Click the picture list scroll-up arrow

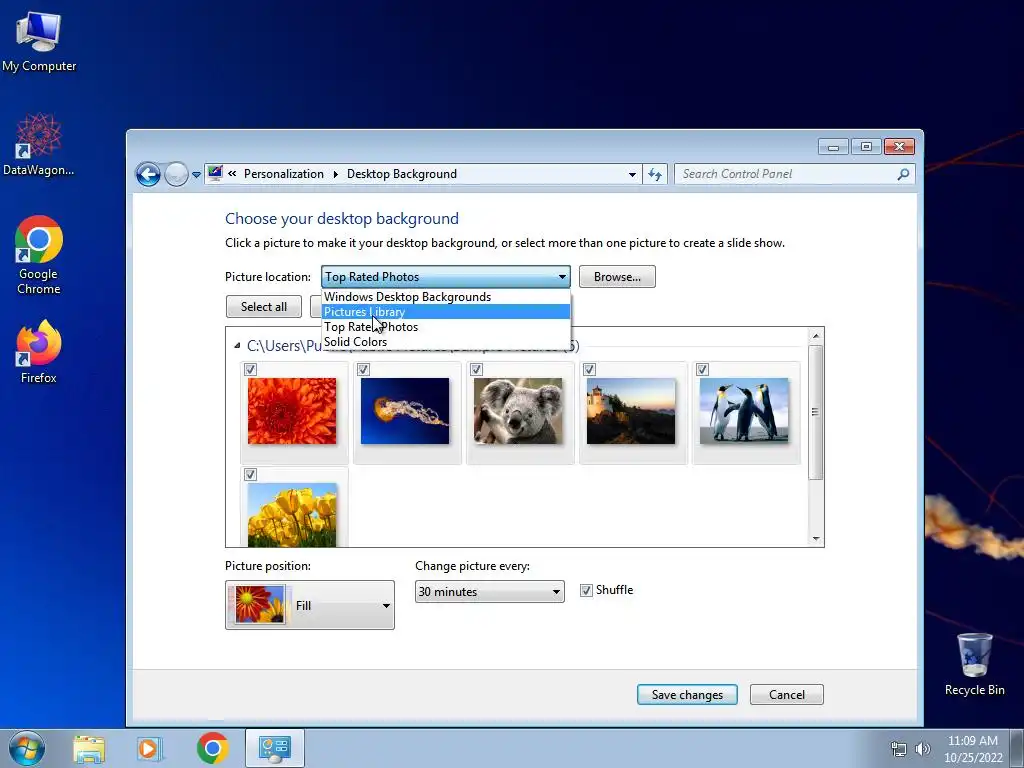tap(816, 336)
